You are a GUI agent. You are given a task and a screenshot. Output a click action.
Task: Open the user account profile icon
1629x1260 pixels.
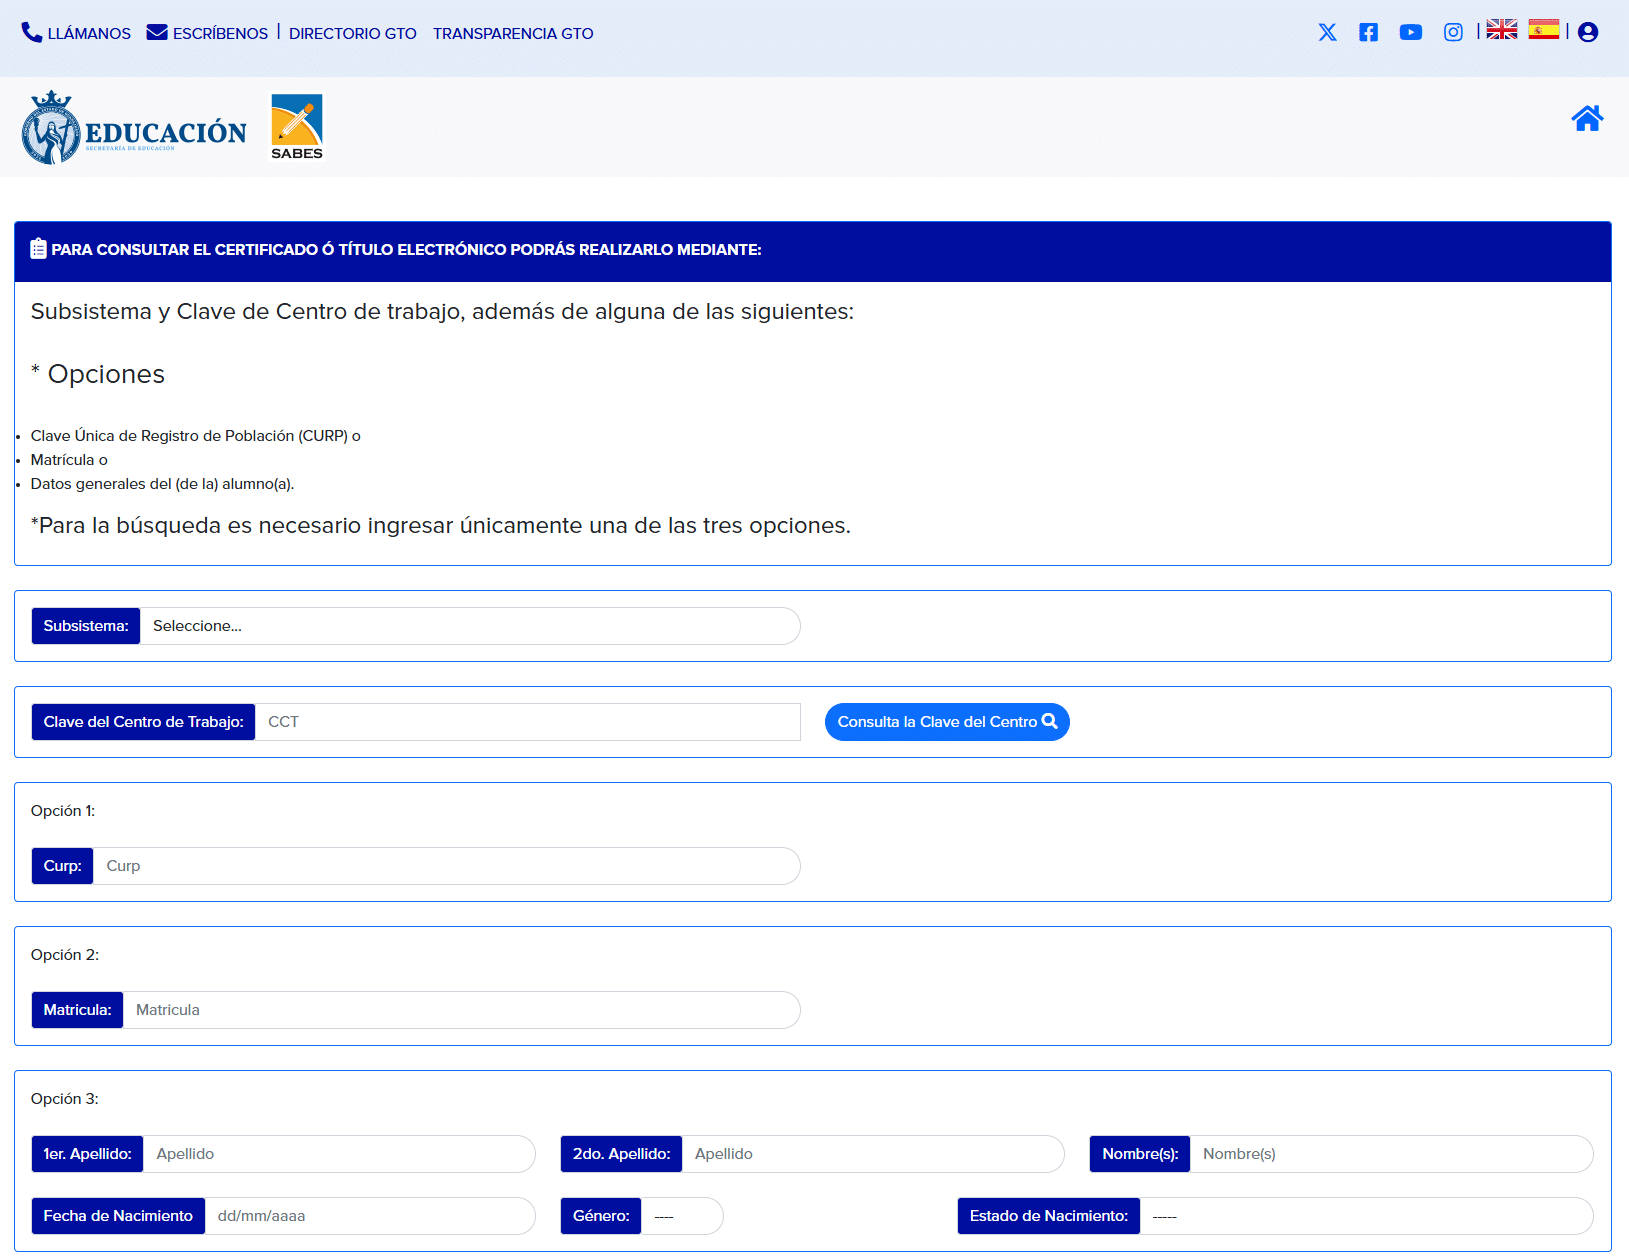[1587, 32]
